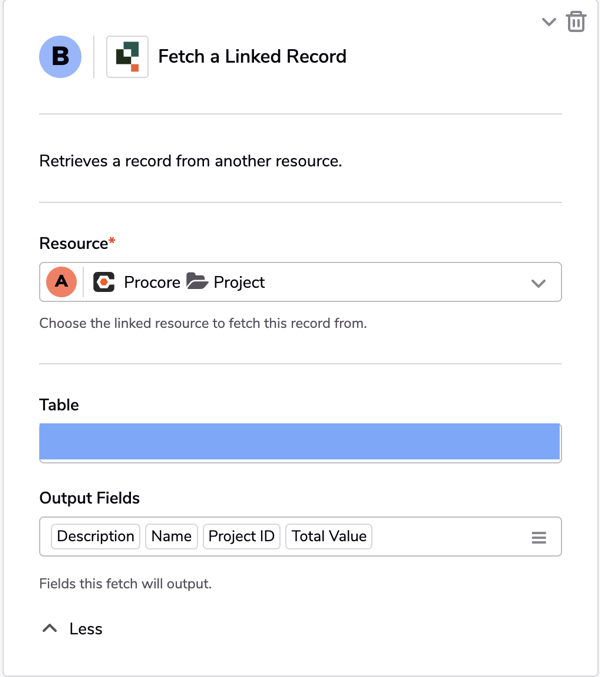The height and width of the screenshot is (677, 600).
Task: Click empty space in Output Fields box
Action: pyautogui.click(x=449, y=536)
